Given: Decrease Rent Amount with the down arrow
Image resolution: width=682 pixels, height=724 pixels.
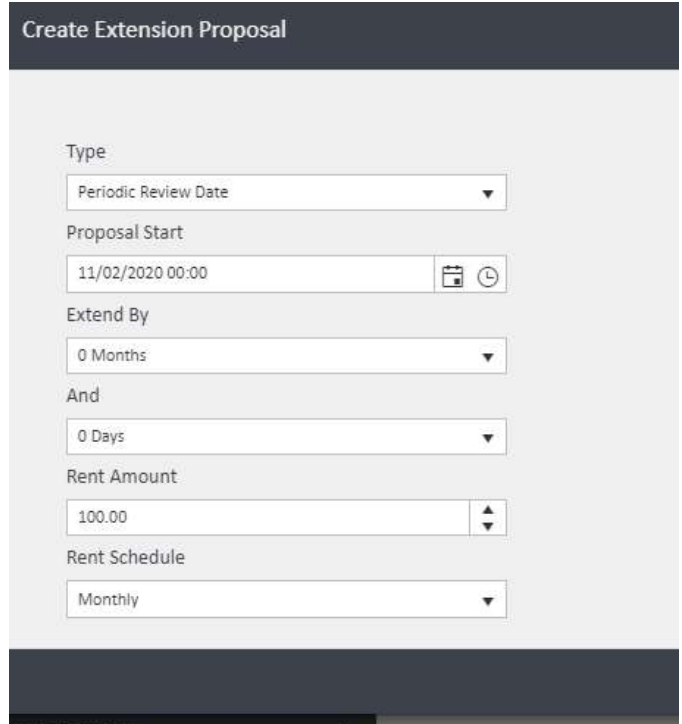Looking at the screenshot, I should (x=488, y=525).
